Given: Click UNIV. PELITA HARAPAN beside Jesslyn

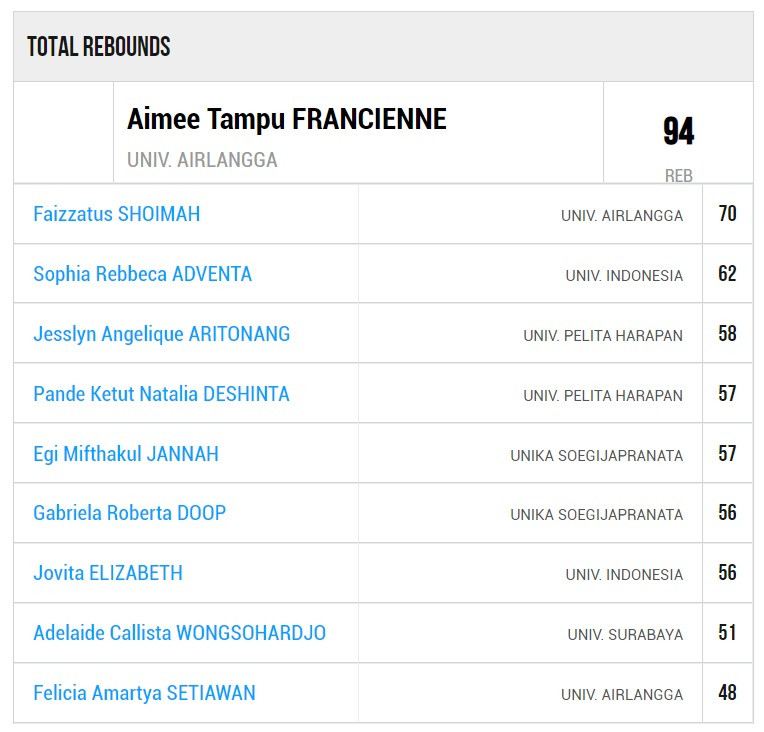Looking at the screenshot, I should (x=603, y=335).
